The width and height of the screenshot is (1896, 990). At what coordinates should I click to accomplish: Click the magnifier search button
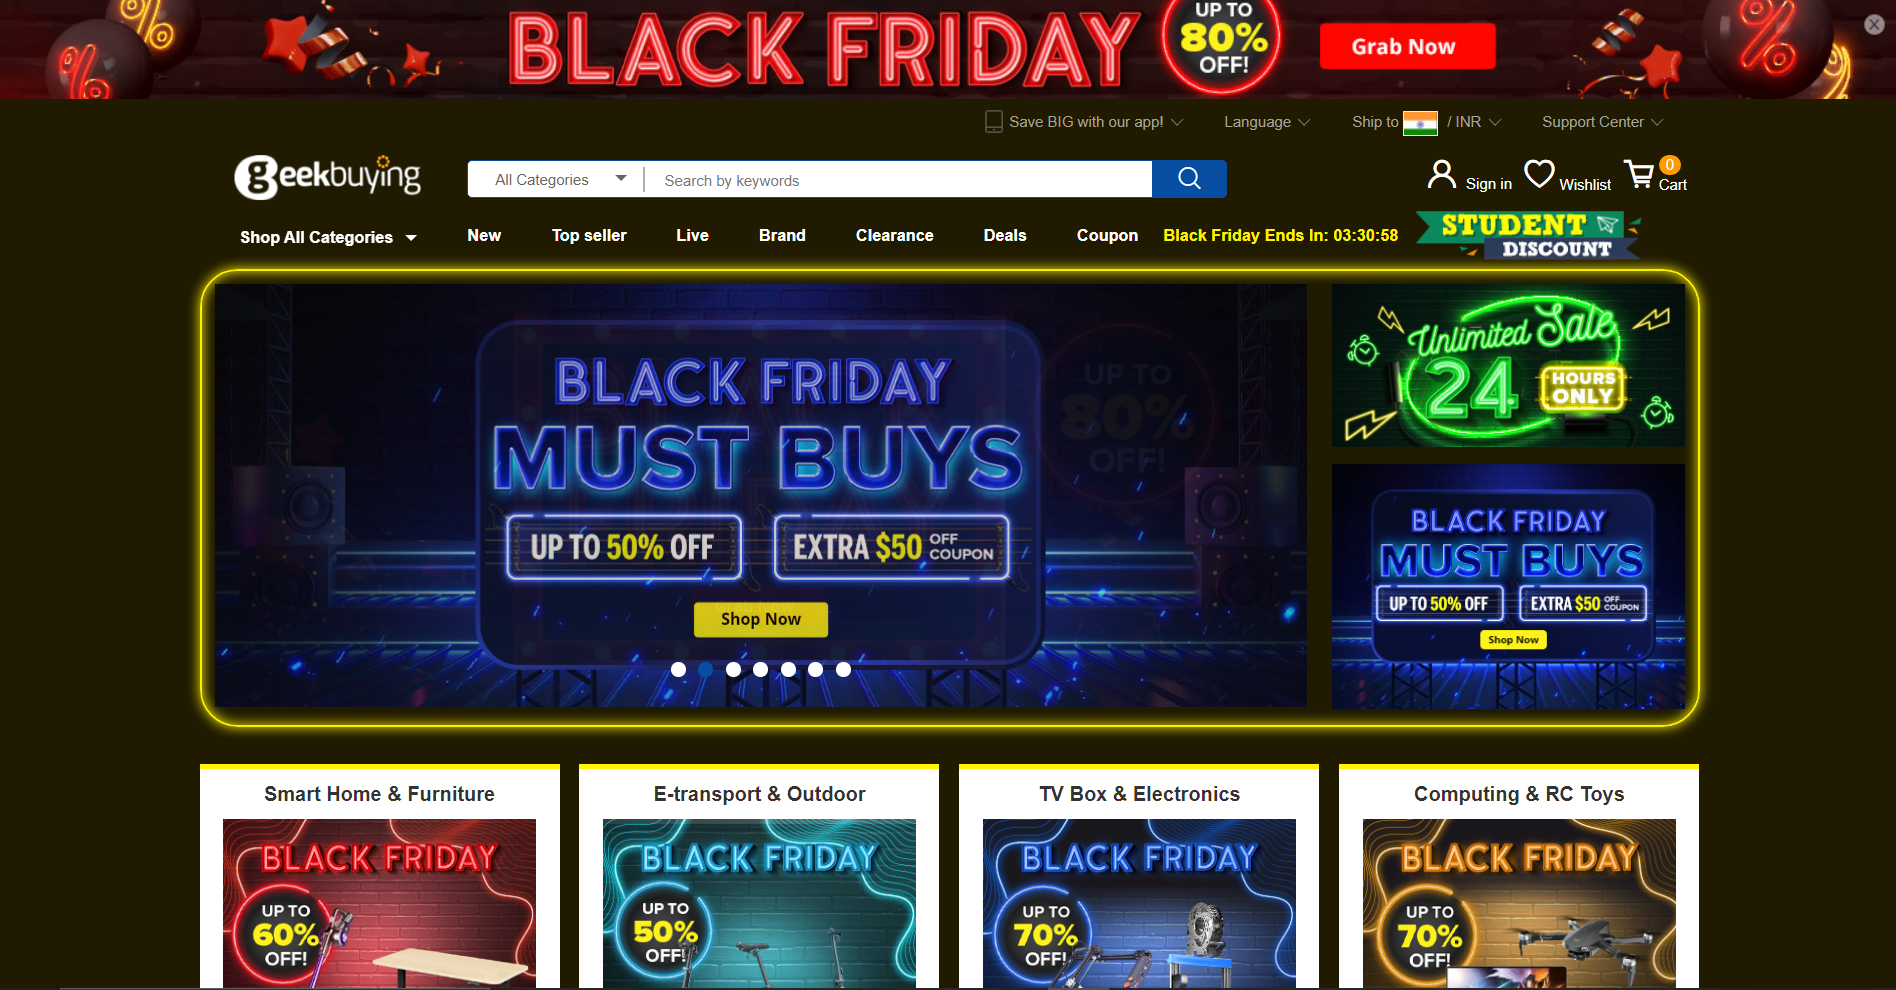(1189, 179)
